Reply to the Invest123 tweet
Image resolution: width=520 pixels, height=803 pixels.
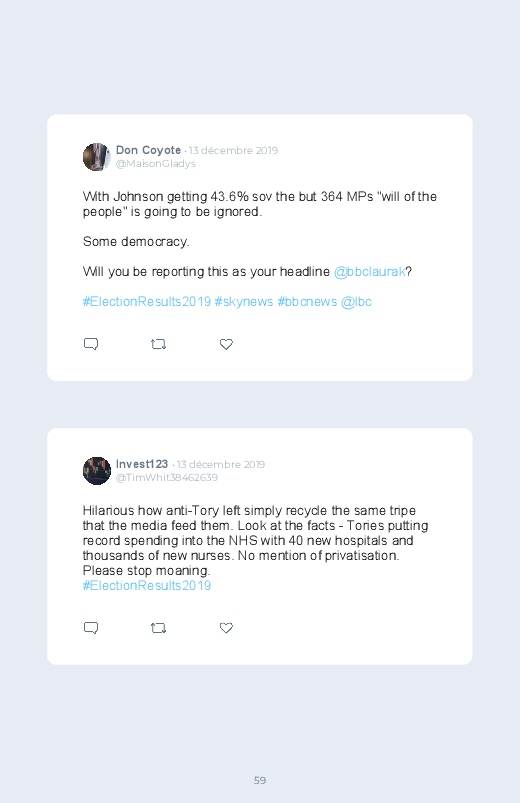click(91, 628)
